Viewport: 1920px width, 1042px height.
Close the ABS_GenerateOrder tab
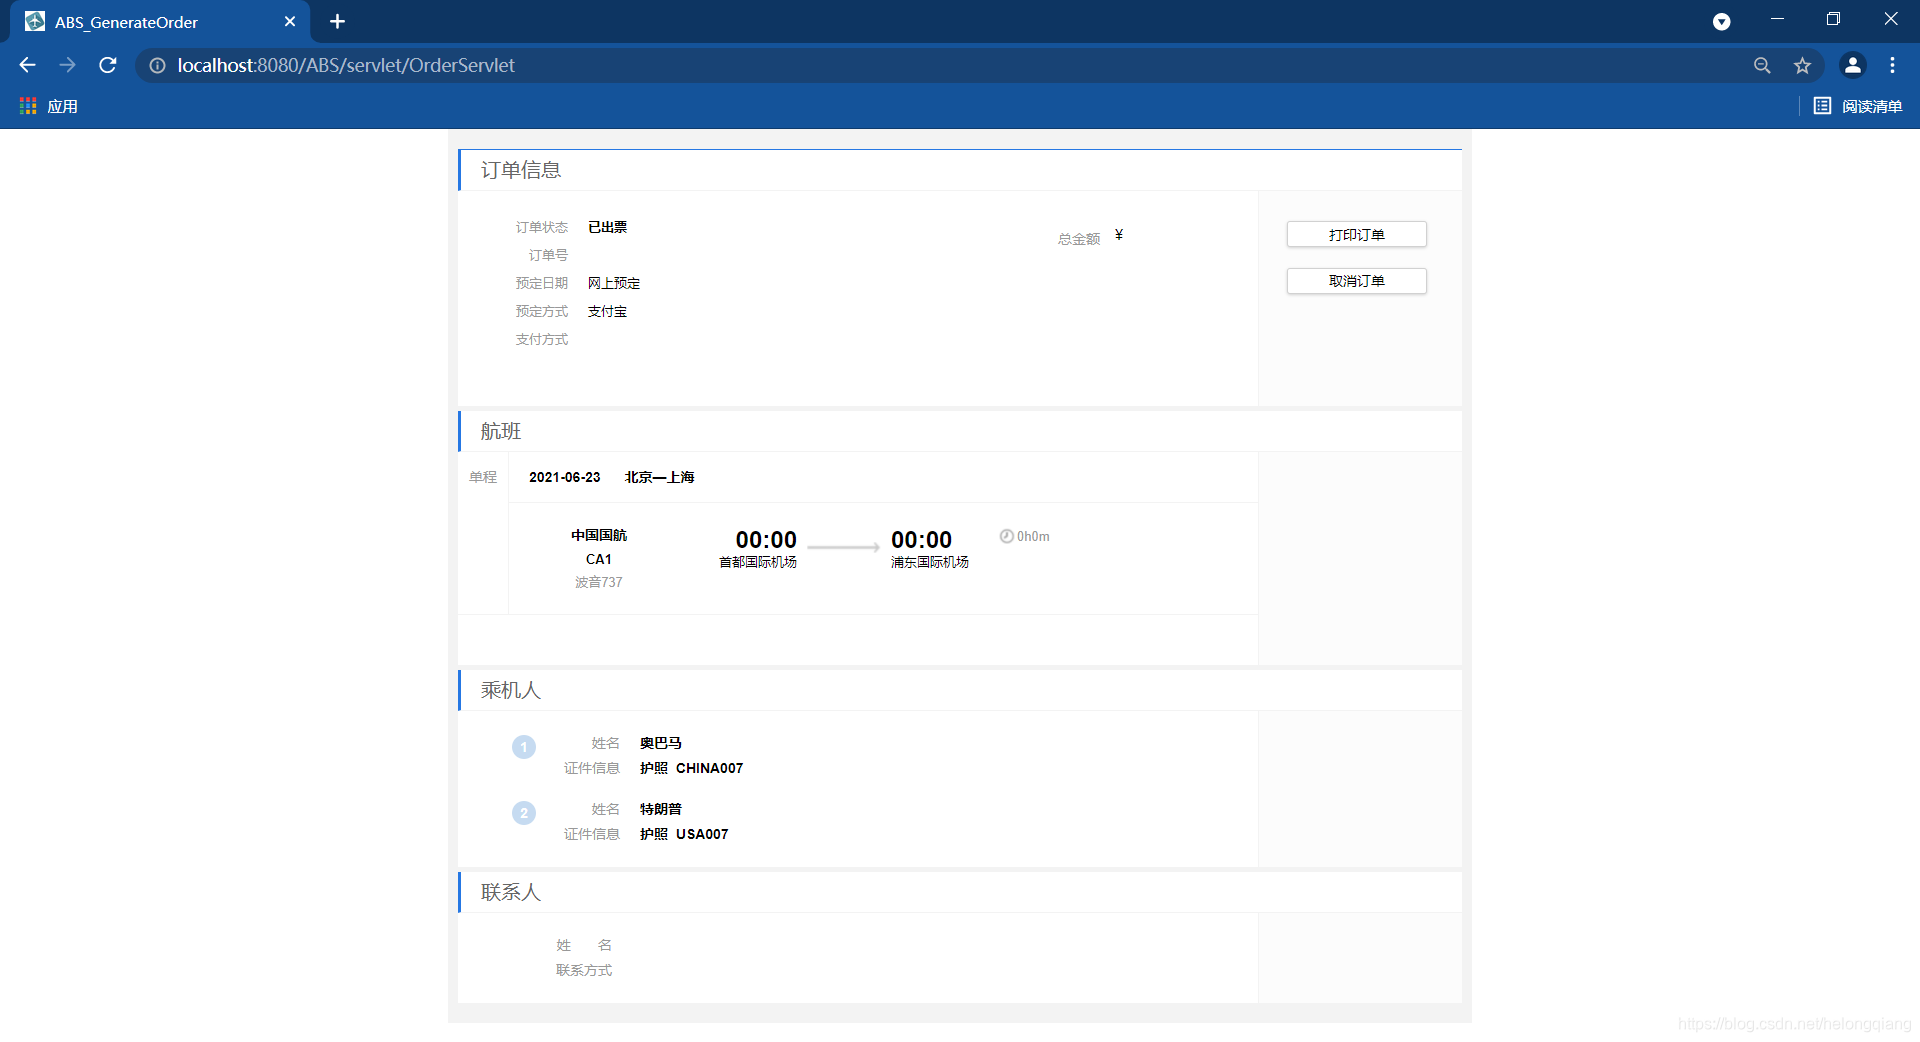tap(290, 21)
